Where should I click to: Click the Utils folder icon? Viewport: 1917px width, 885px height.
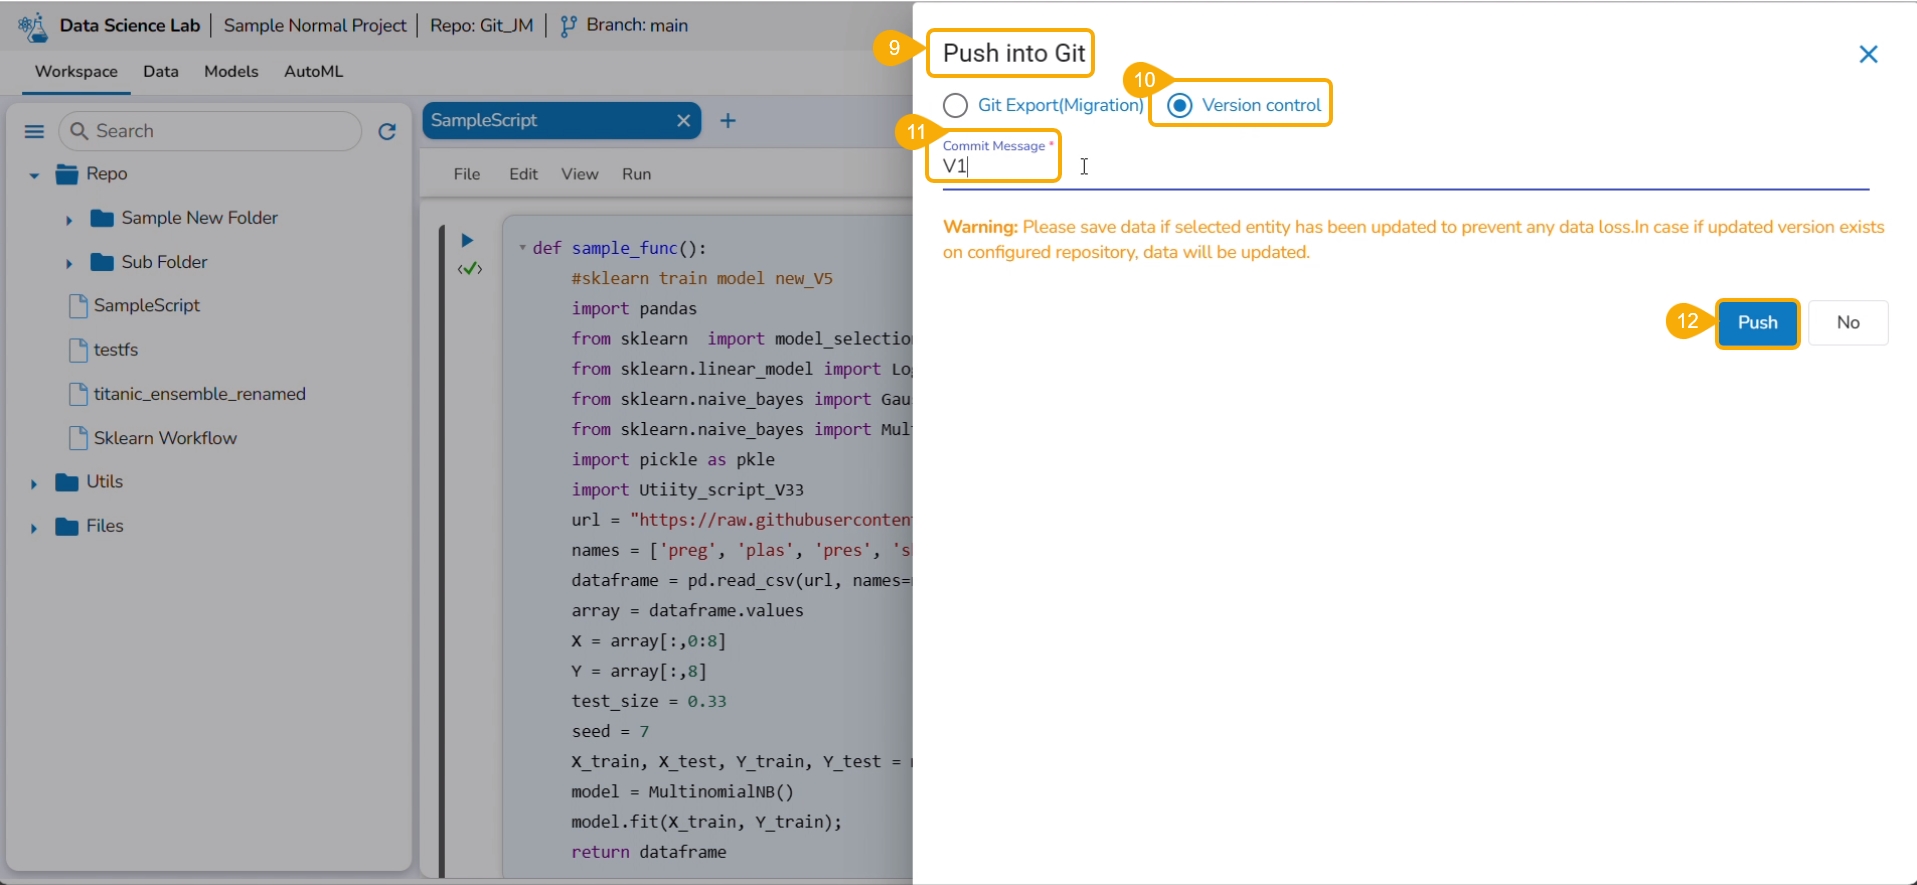67,482
